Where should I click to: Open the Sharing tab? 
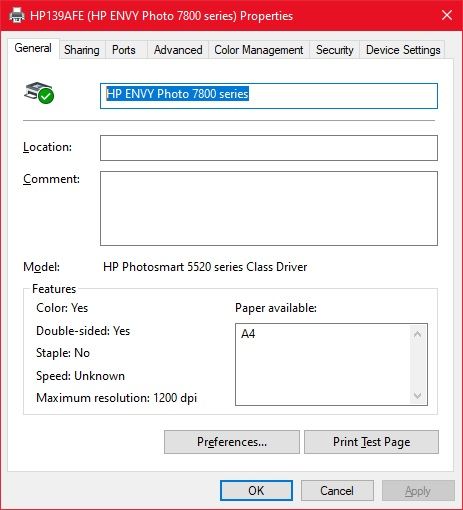click(82, 50)
